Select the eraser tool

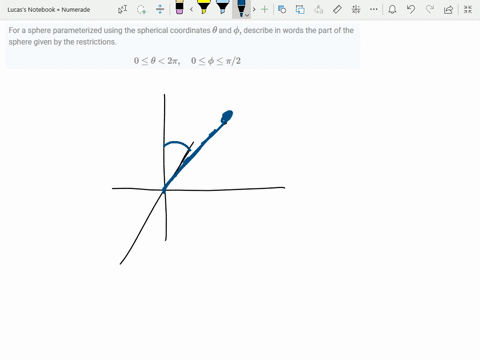[x=179, y=7]
